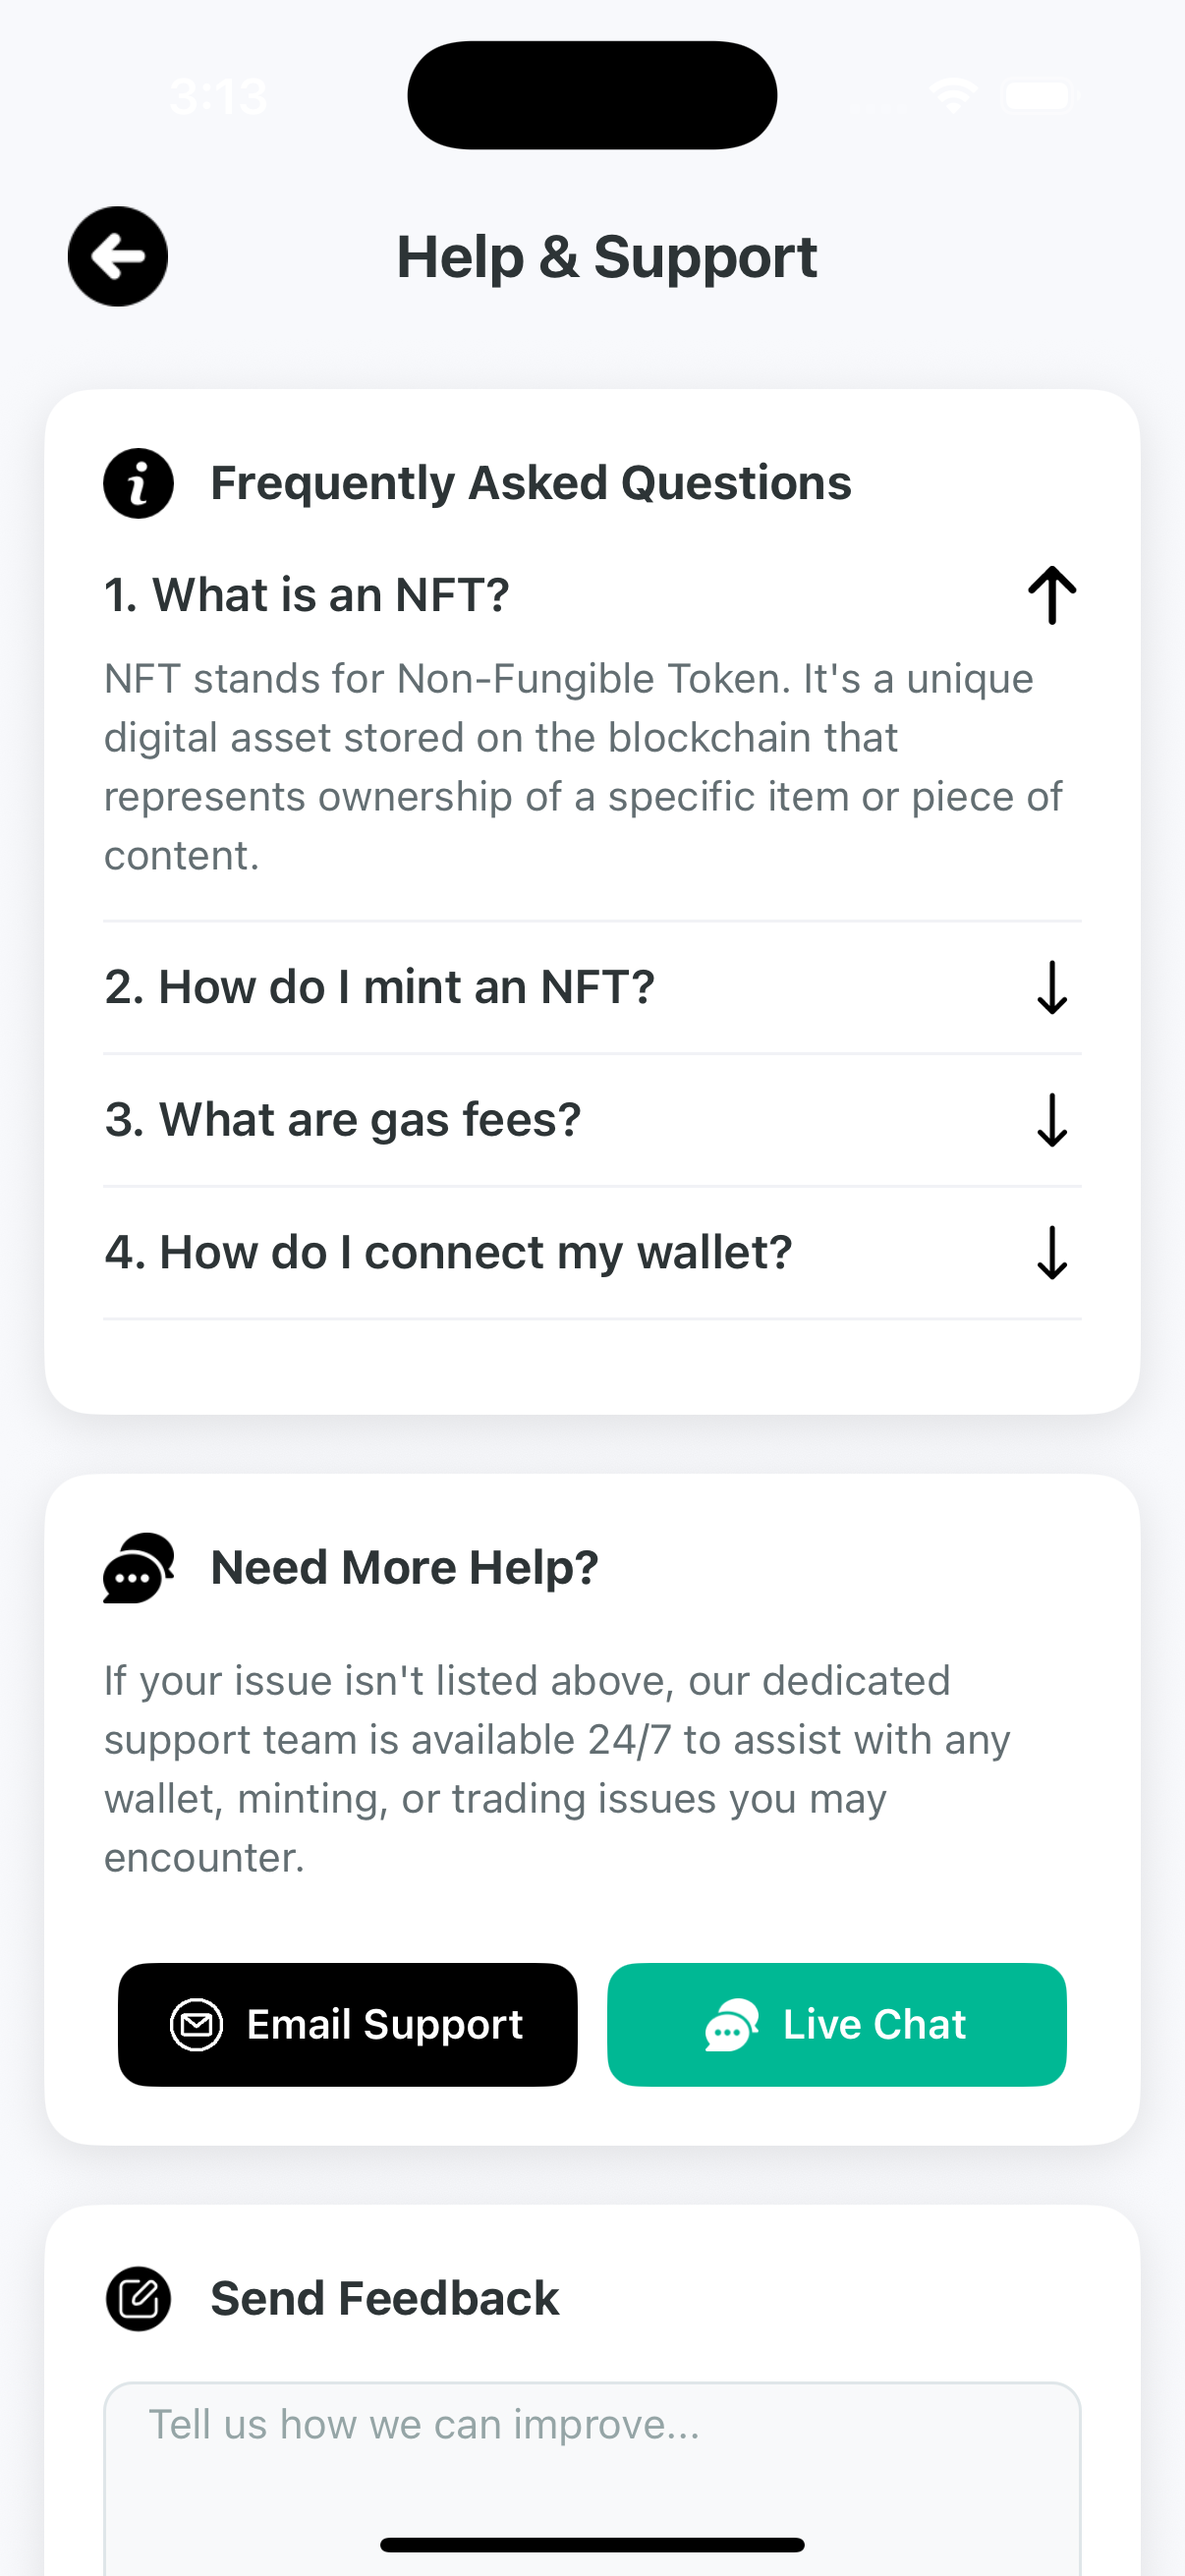Tap the Wi-Fi status icon
1185x2576 pixels.
[x=953, y=96]
